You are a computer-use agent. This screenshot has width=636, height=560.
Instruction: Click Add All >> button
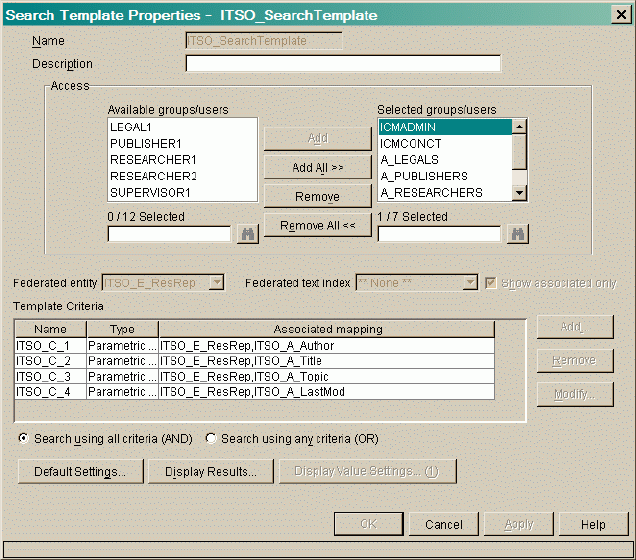tap(317, 167)
